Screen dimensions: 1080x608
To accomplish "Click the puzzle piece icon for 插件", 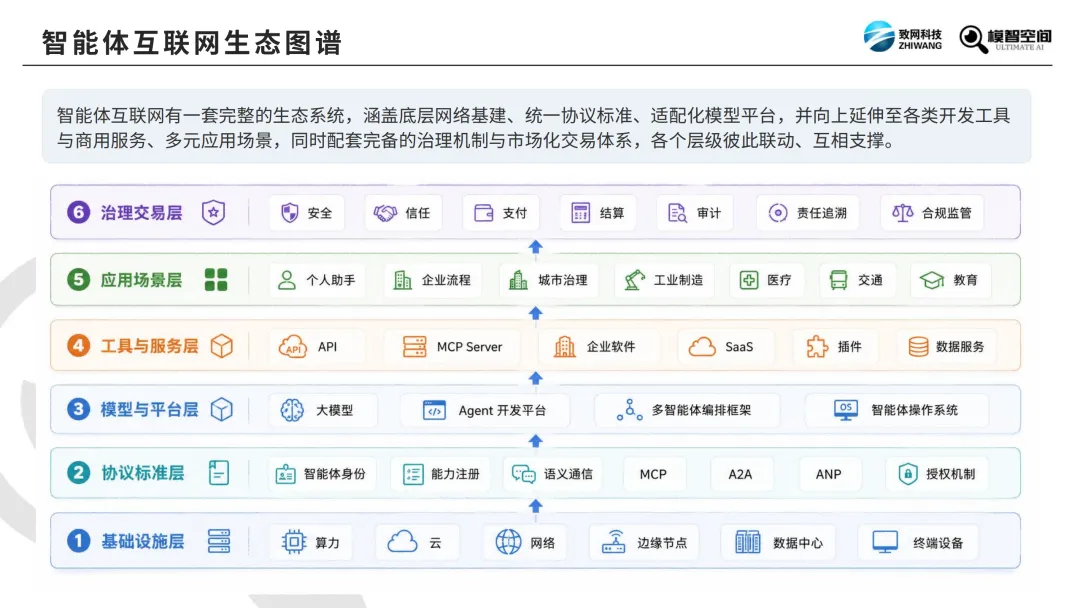I will pos(817,346).
